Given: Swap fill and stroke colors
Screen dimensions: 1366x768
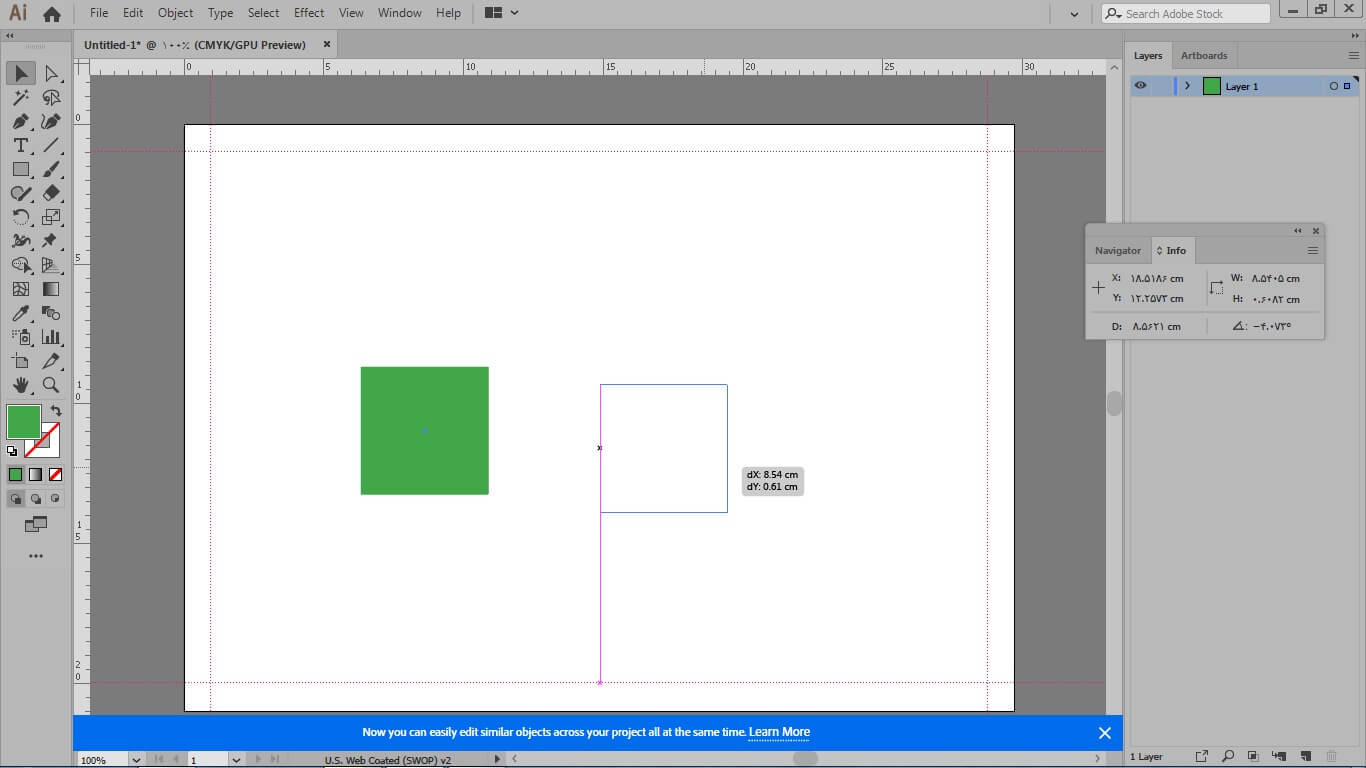Looking at the screenshot, I should point(56,411).
